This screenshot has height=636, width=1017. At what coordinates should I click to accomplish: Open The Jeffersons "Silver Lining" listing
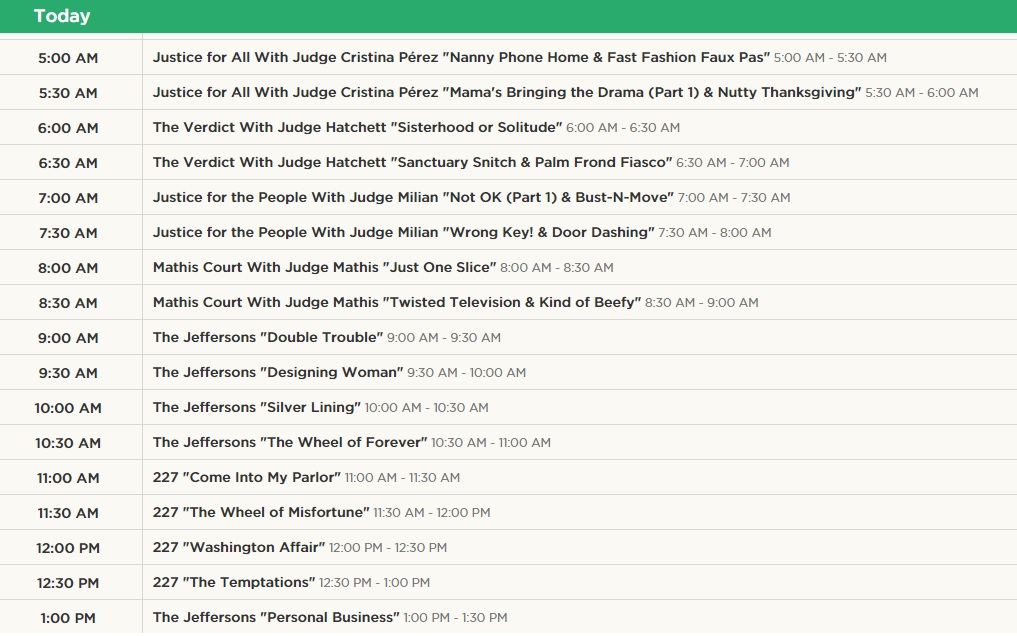point(257,407)
